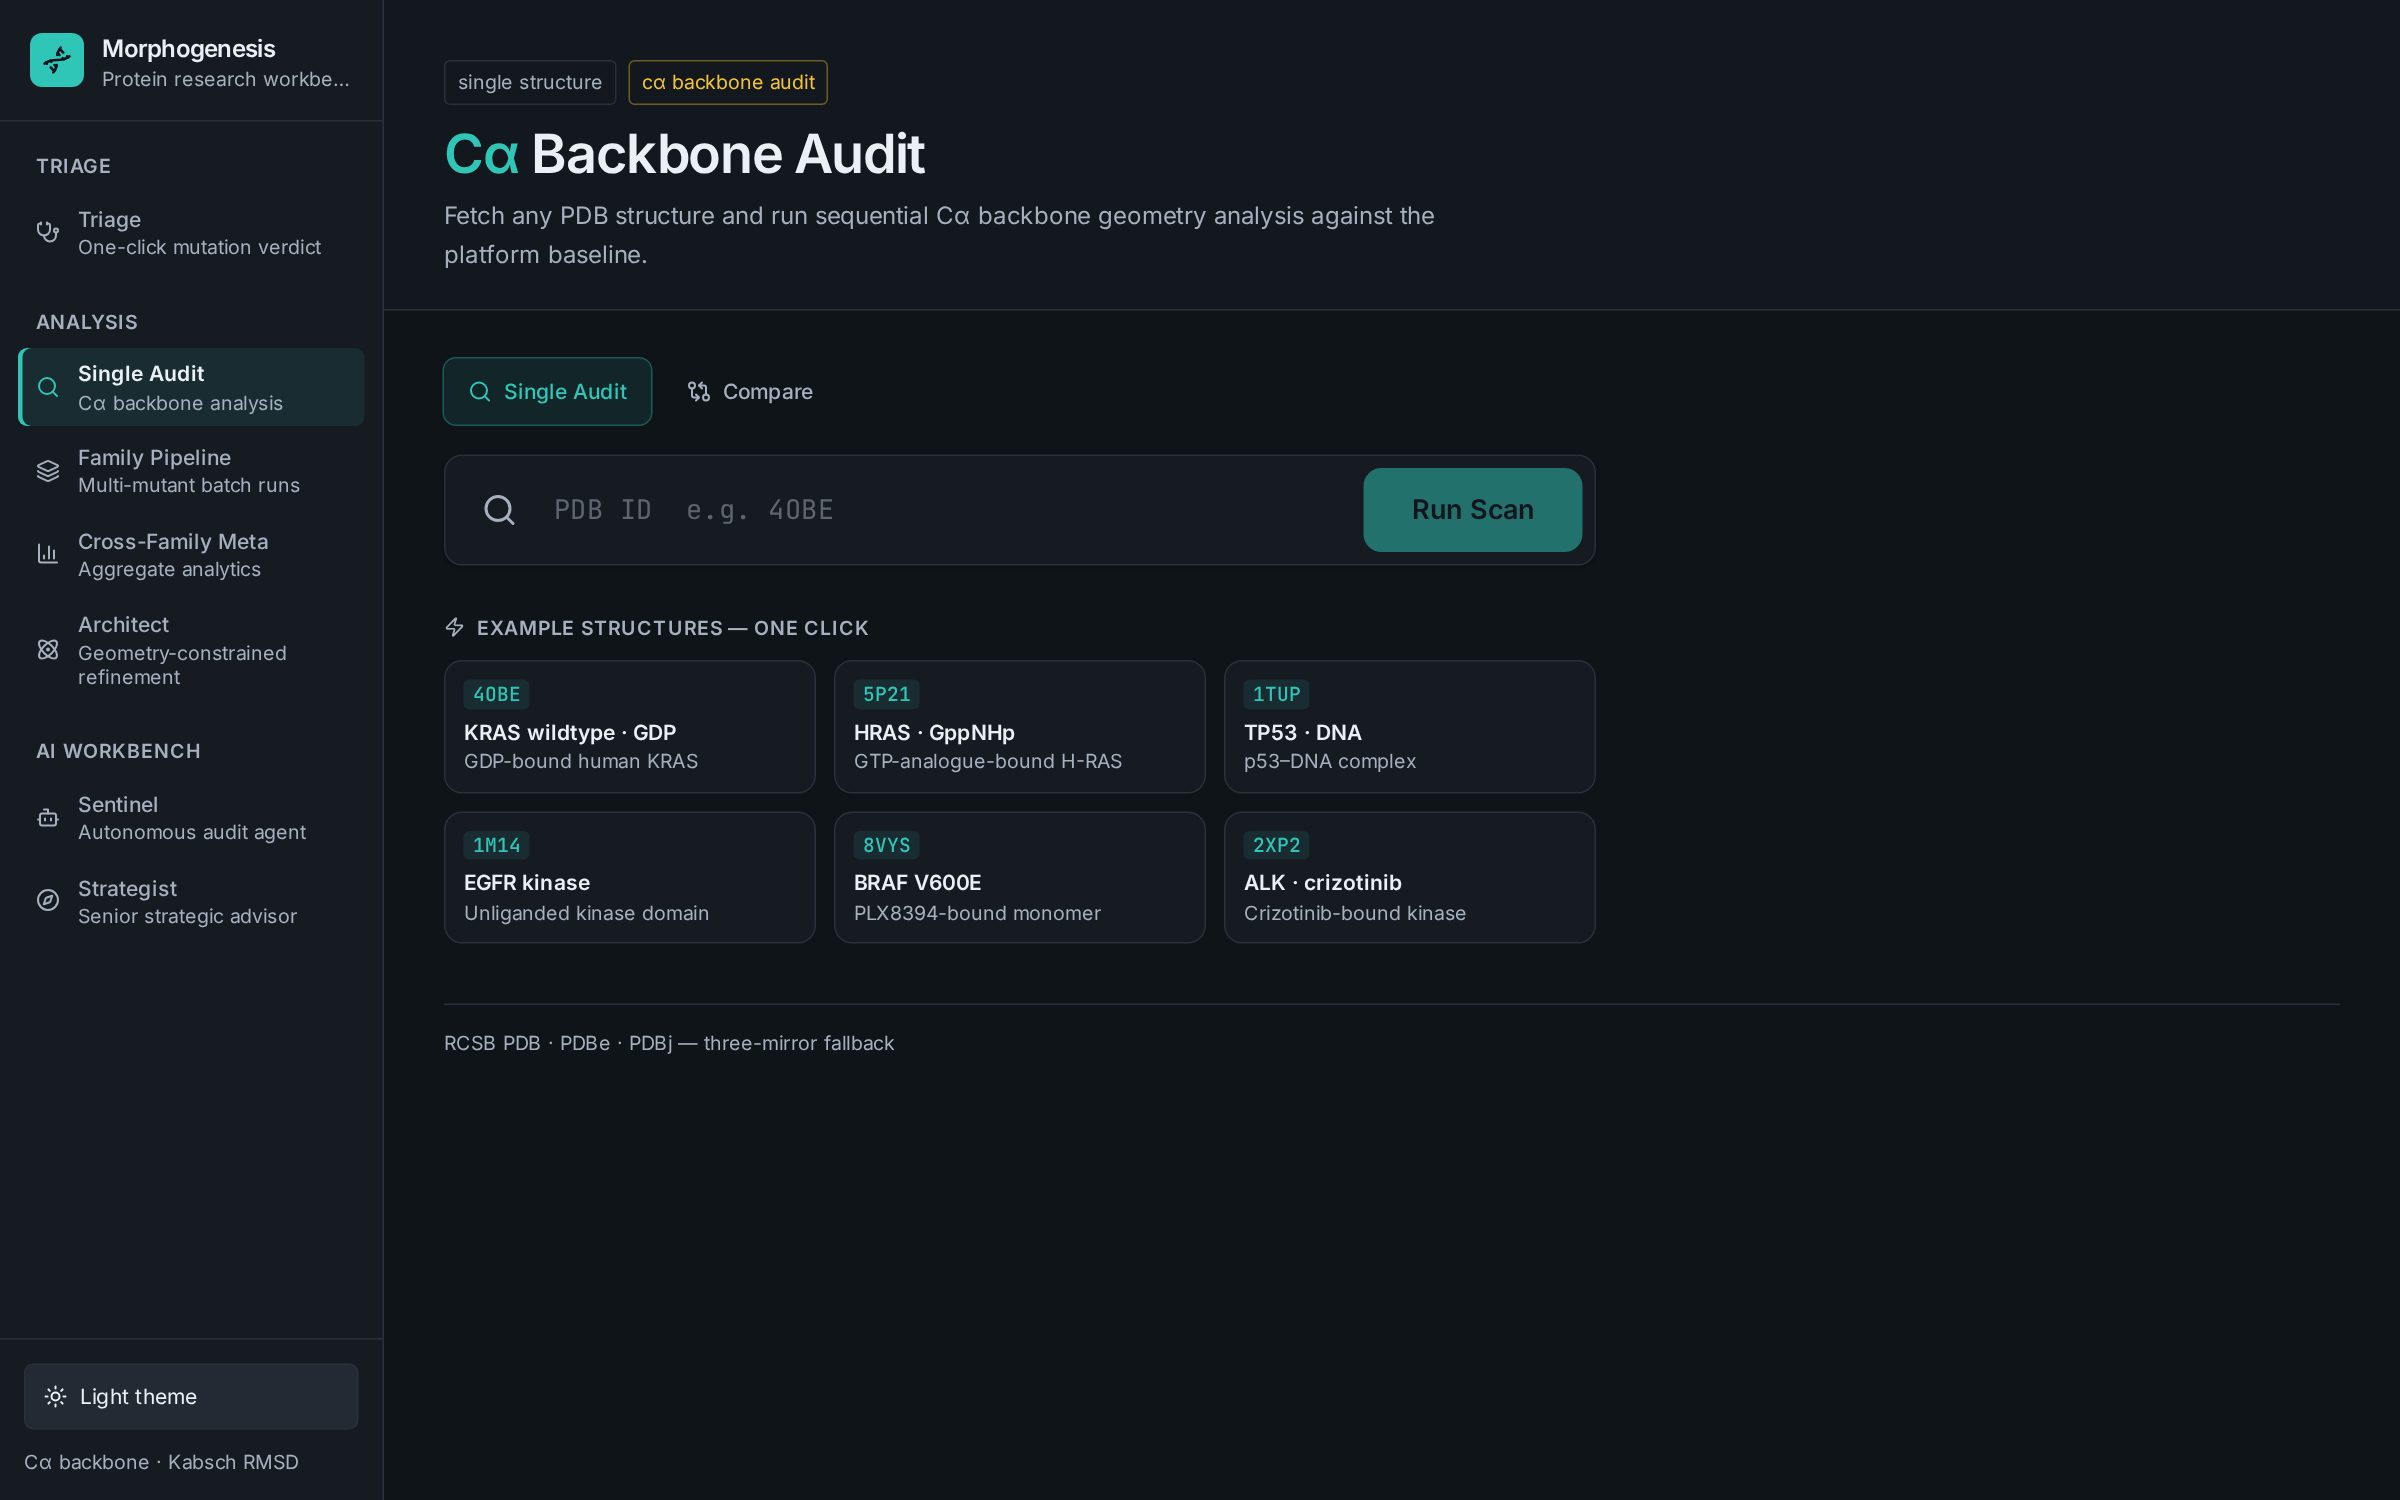The height and width of the screenshot is (1500, 2400).
Task: Click the 8VYS code badge
Action: point(886,845)
